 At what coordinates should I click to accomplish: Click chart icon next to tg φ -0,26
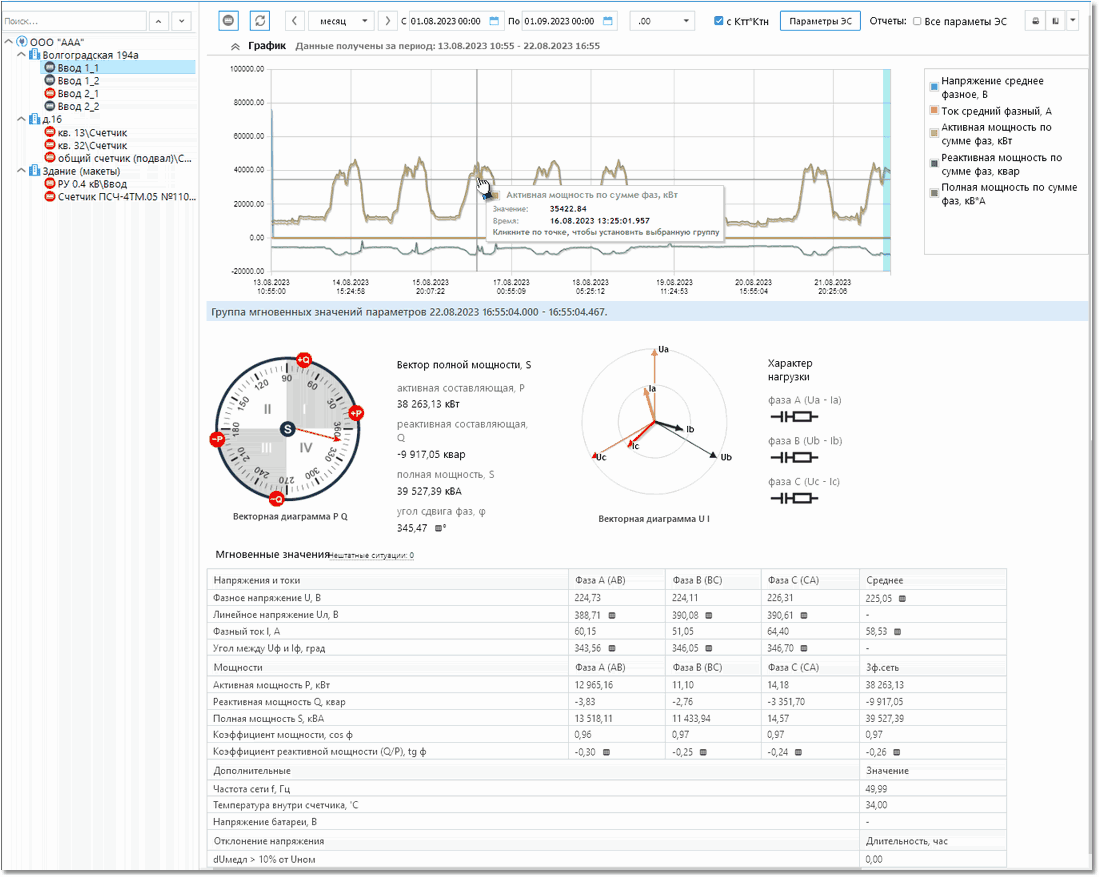pos(896,752)
